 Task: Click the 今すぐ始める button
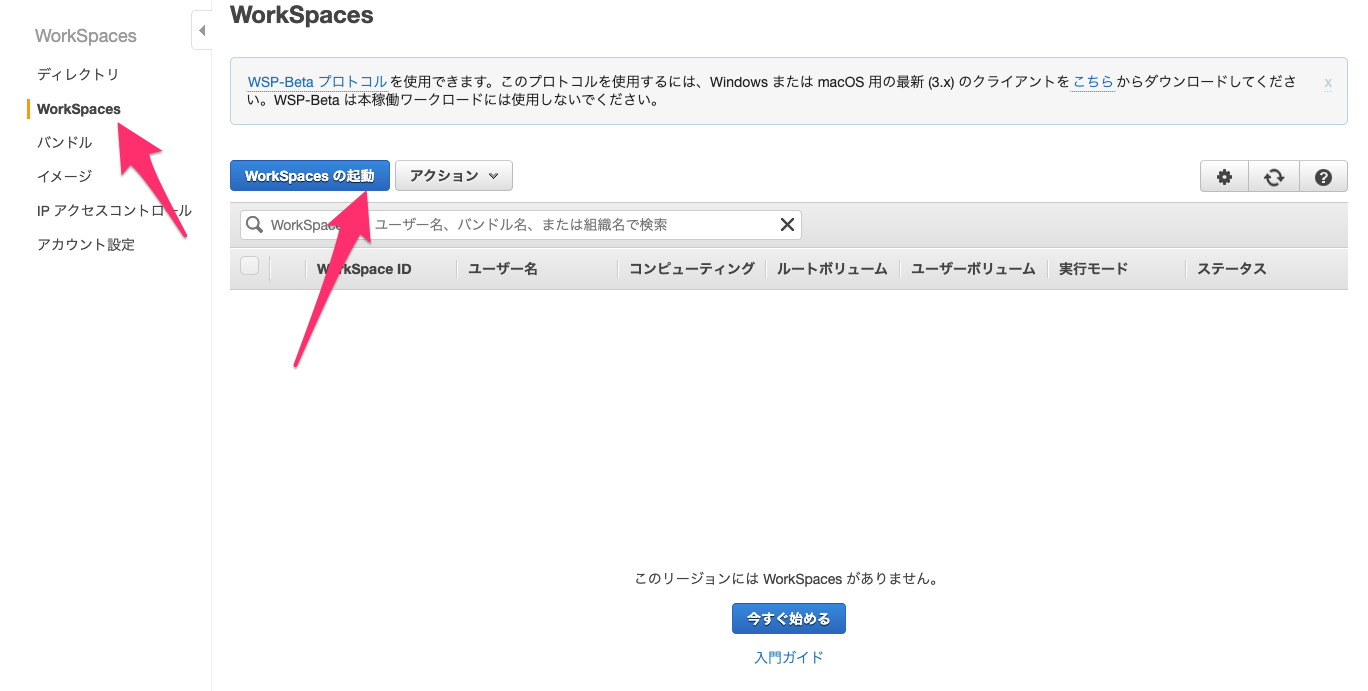pos(789,619)
